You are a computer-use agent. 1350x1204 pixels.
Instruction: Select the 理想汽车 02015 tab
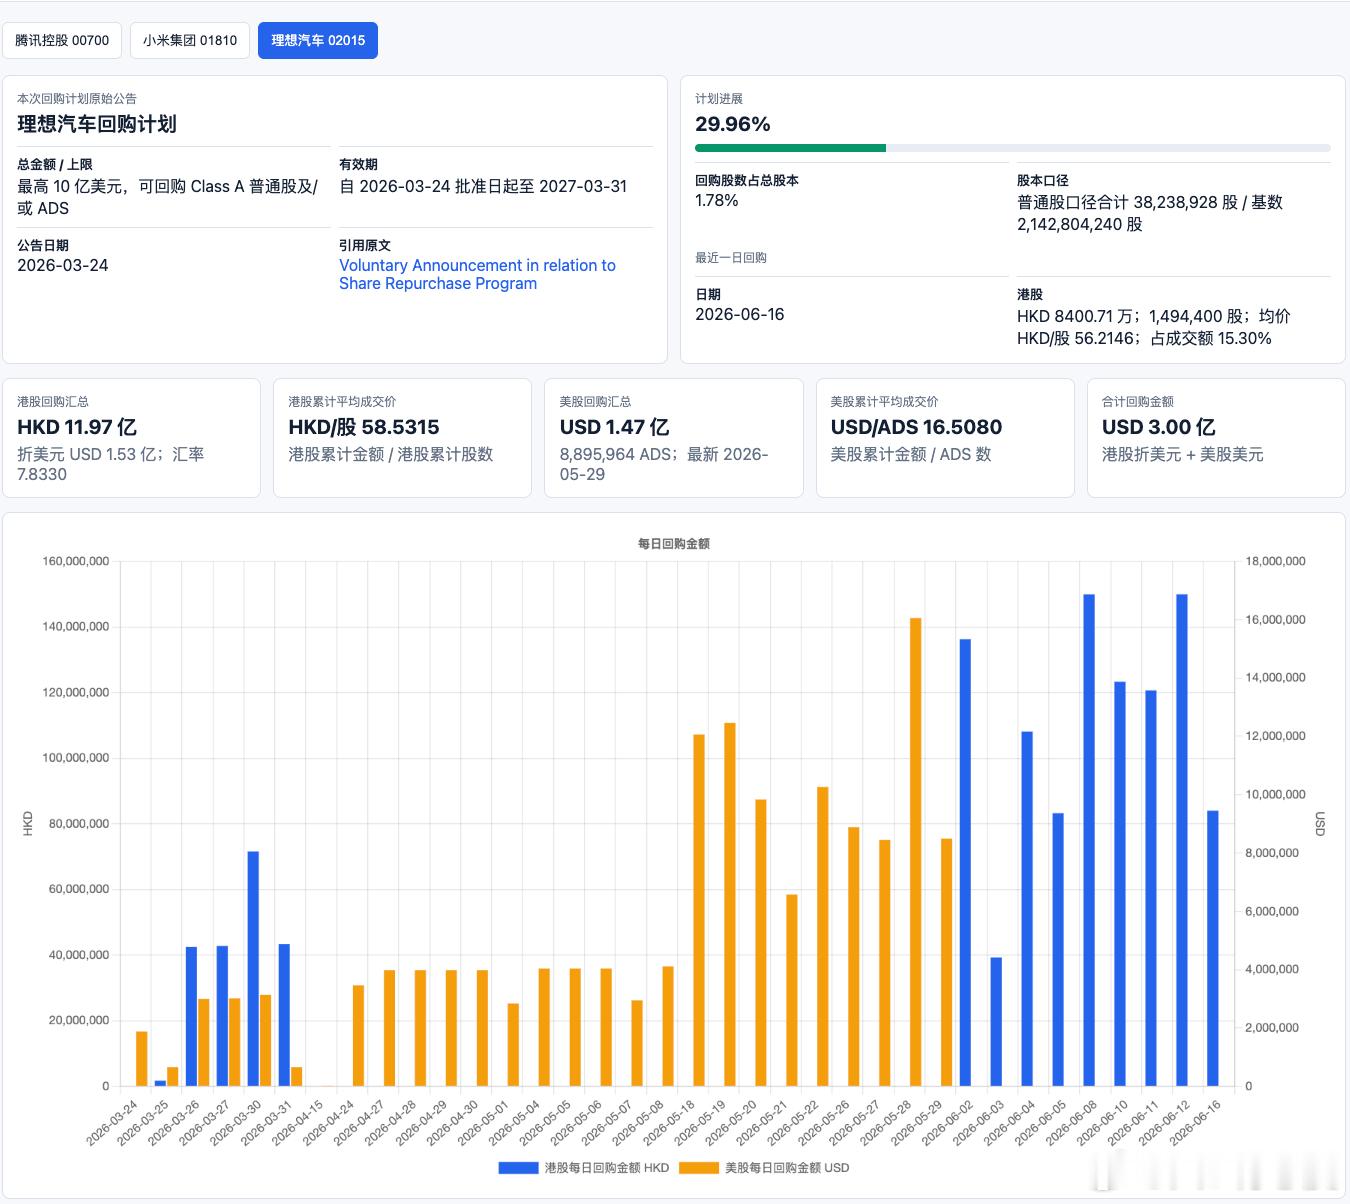(x=318, y=41)
